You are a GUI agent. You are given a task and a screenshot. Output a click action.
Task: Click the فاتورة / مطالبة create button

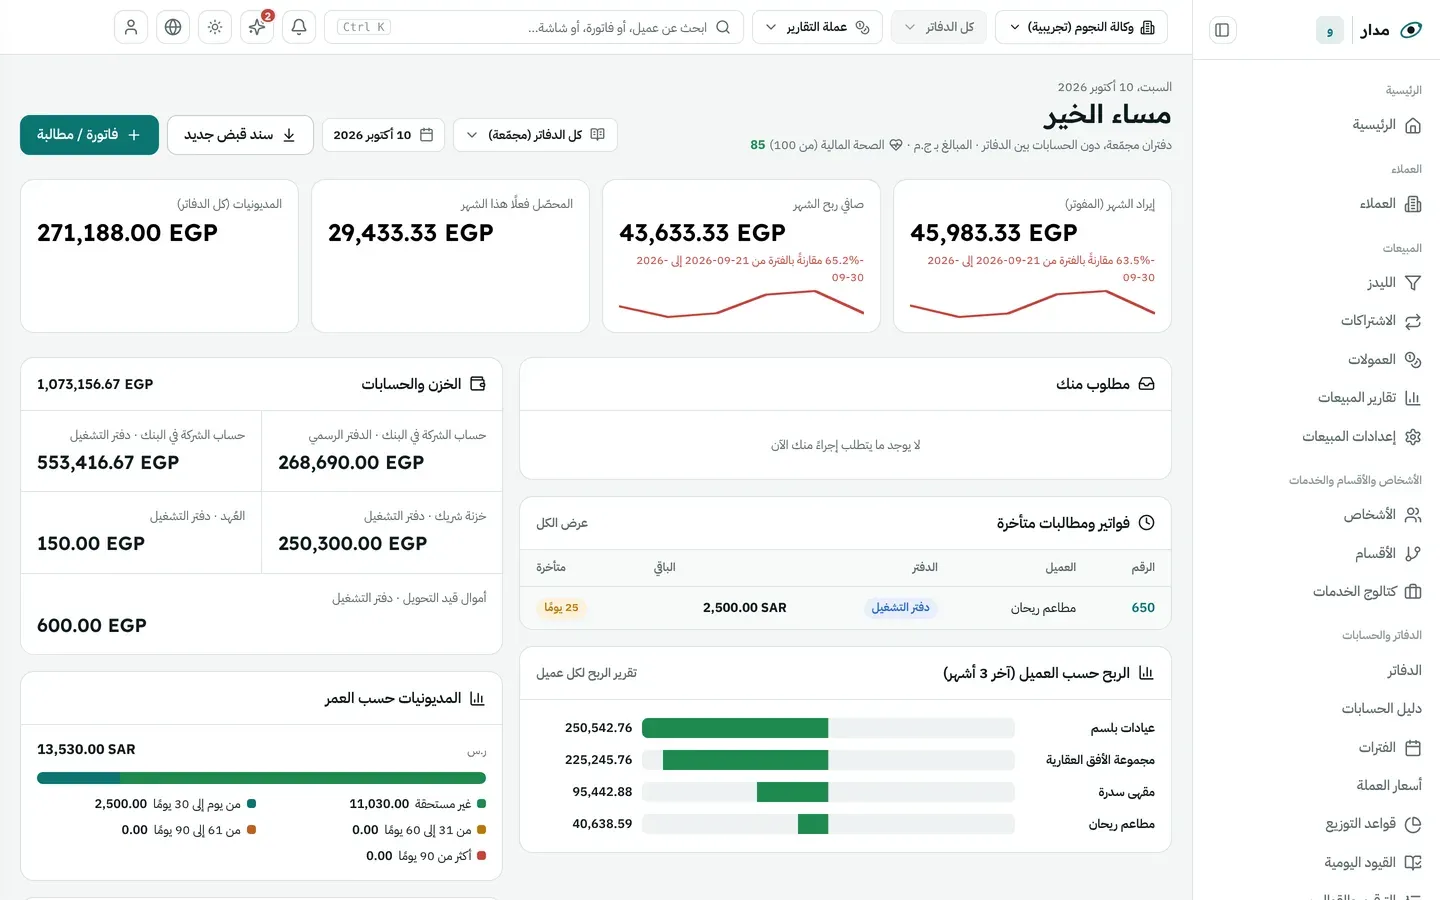pyautogui.click(x=89, y=135)
